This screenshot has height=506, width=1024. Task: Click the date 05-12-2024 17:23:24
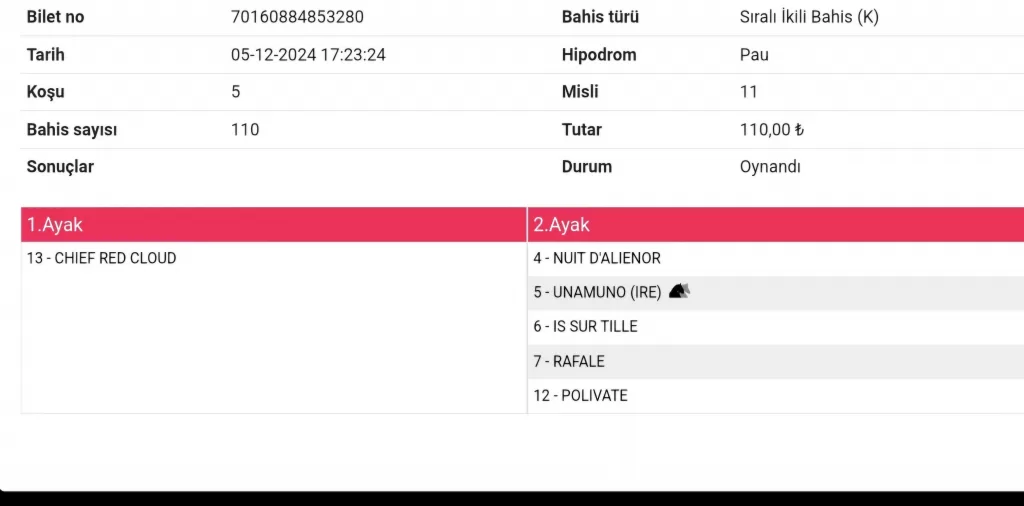pyautogui.click(x=308, y=55)
